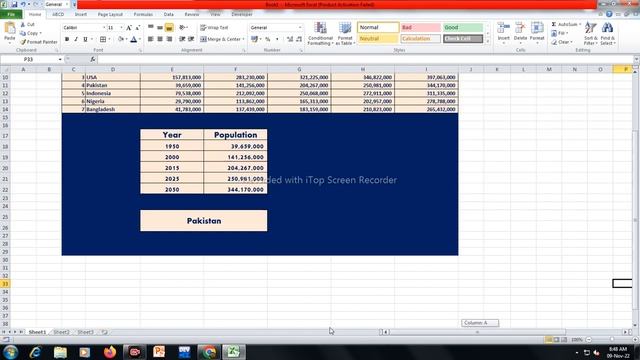
Task: Middle align the cell contents
Action: point(160,27)
